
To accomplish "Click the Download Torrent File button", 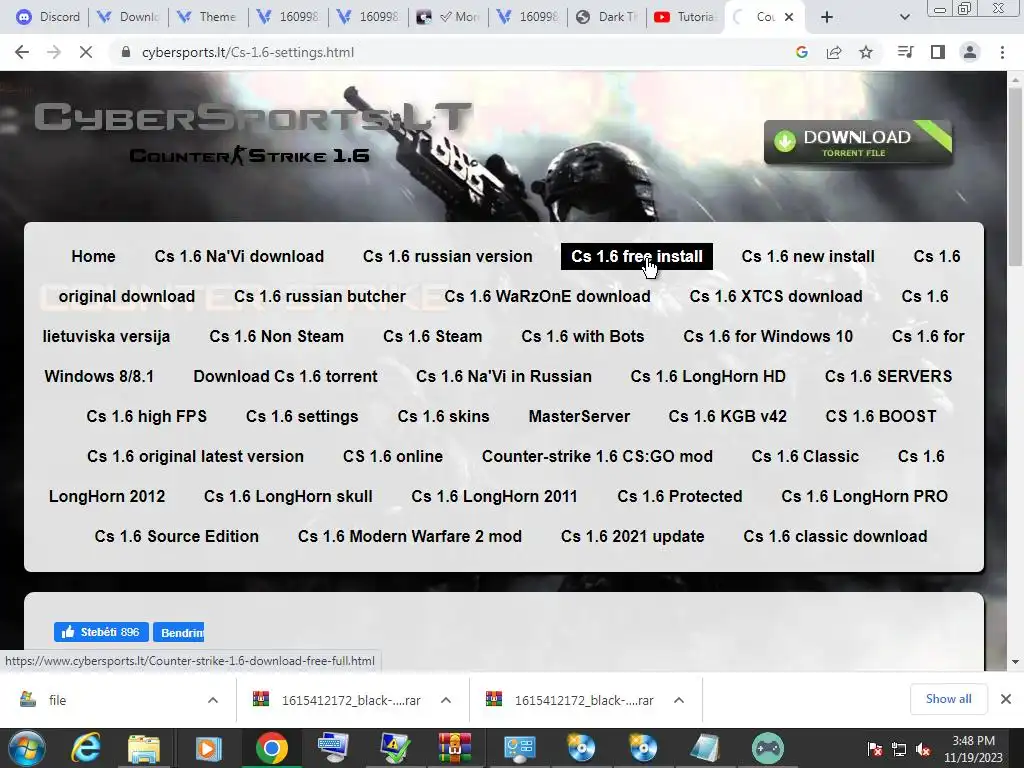I will click(x=857, y=142).
